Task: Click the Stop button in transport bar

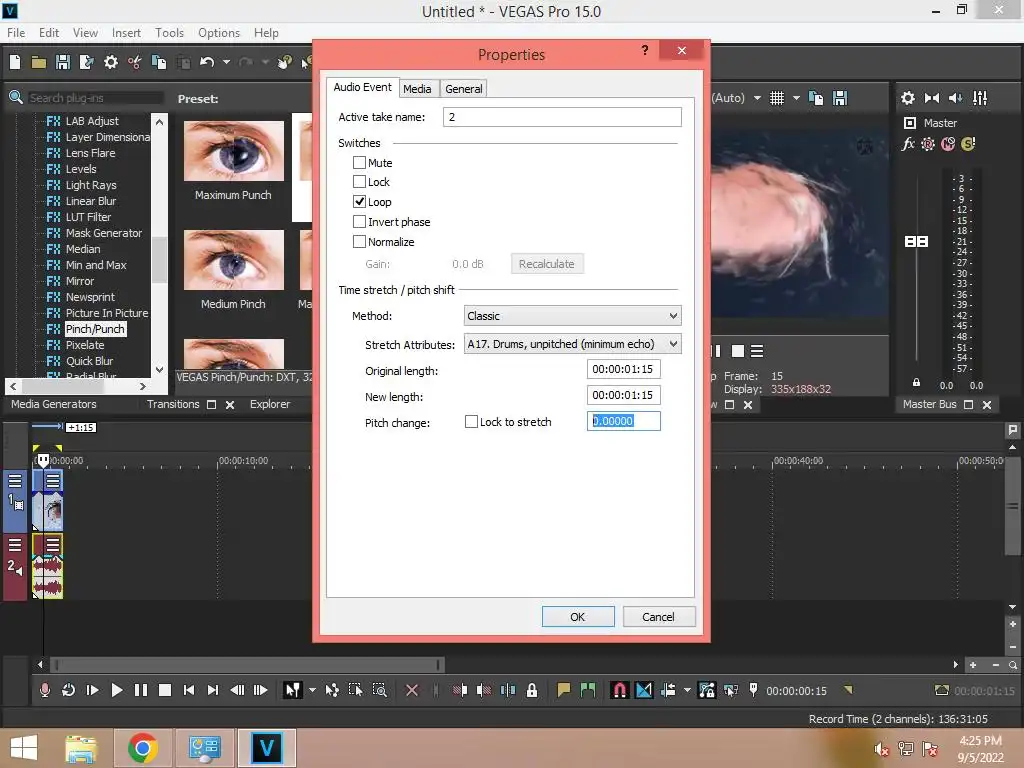Action: pos(165,690)
